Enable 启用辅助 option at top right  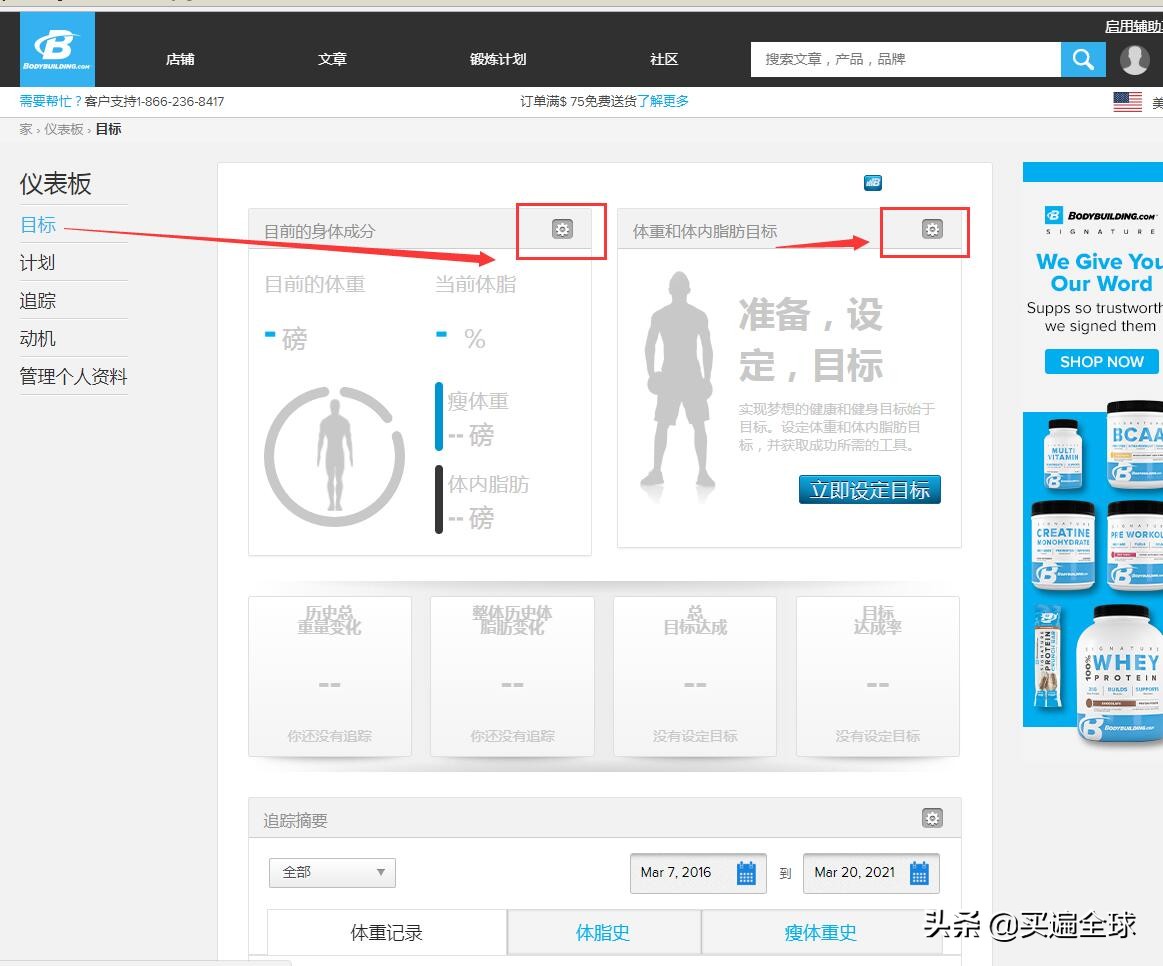tap(1135, 27)
